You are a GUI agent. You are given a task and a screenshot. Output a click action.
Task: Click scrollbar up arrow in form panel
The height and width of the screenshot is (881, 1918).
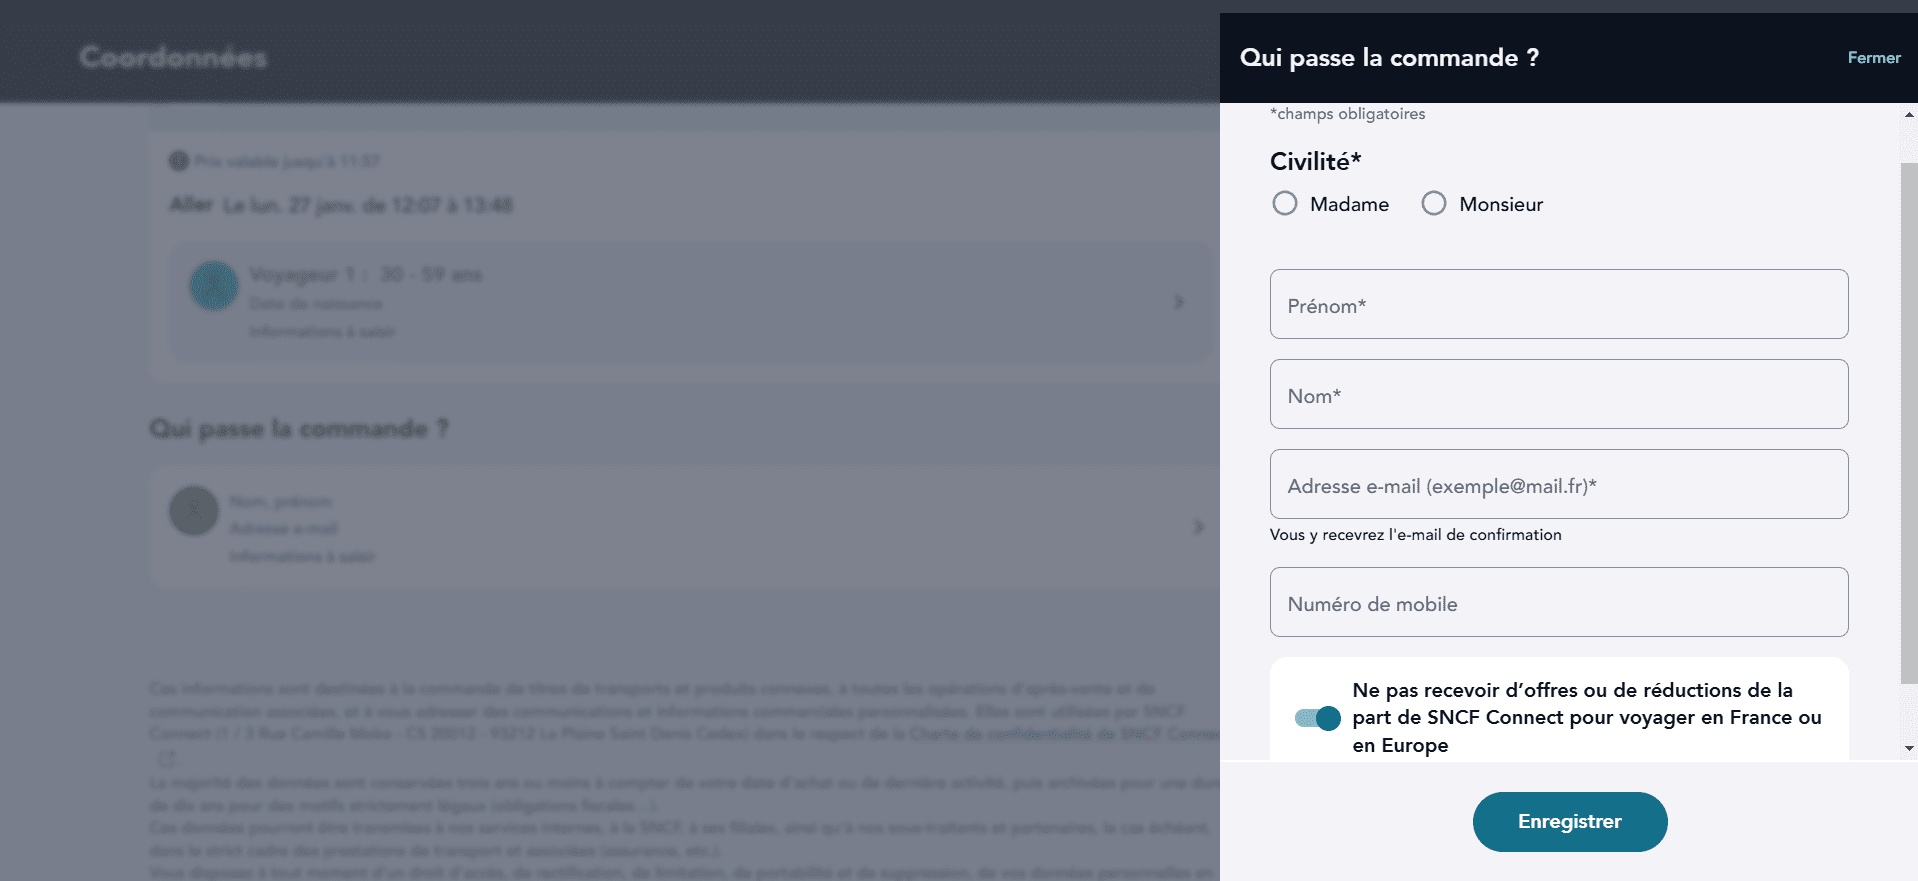coord(1909,115)
